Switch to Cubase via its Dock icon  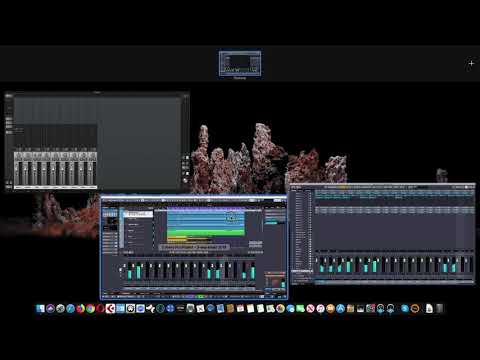coord(110,309)
